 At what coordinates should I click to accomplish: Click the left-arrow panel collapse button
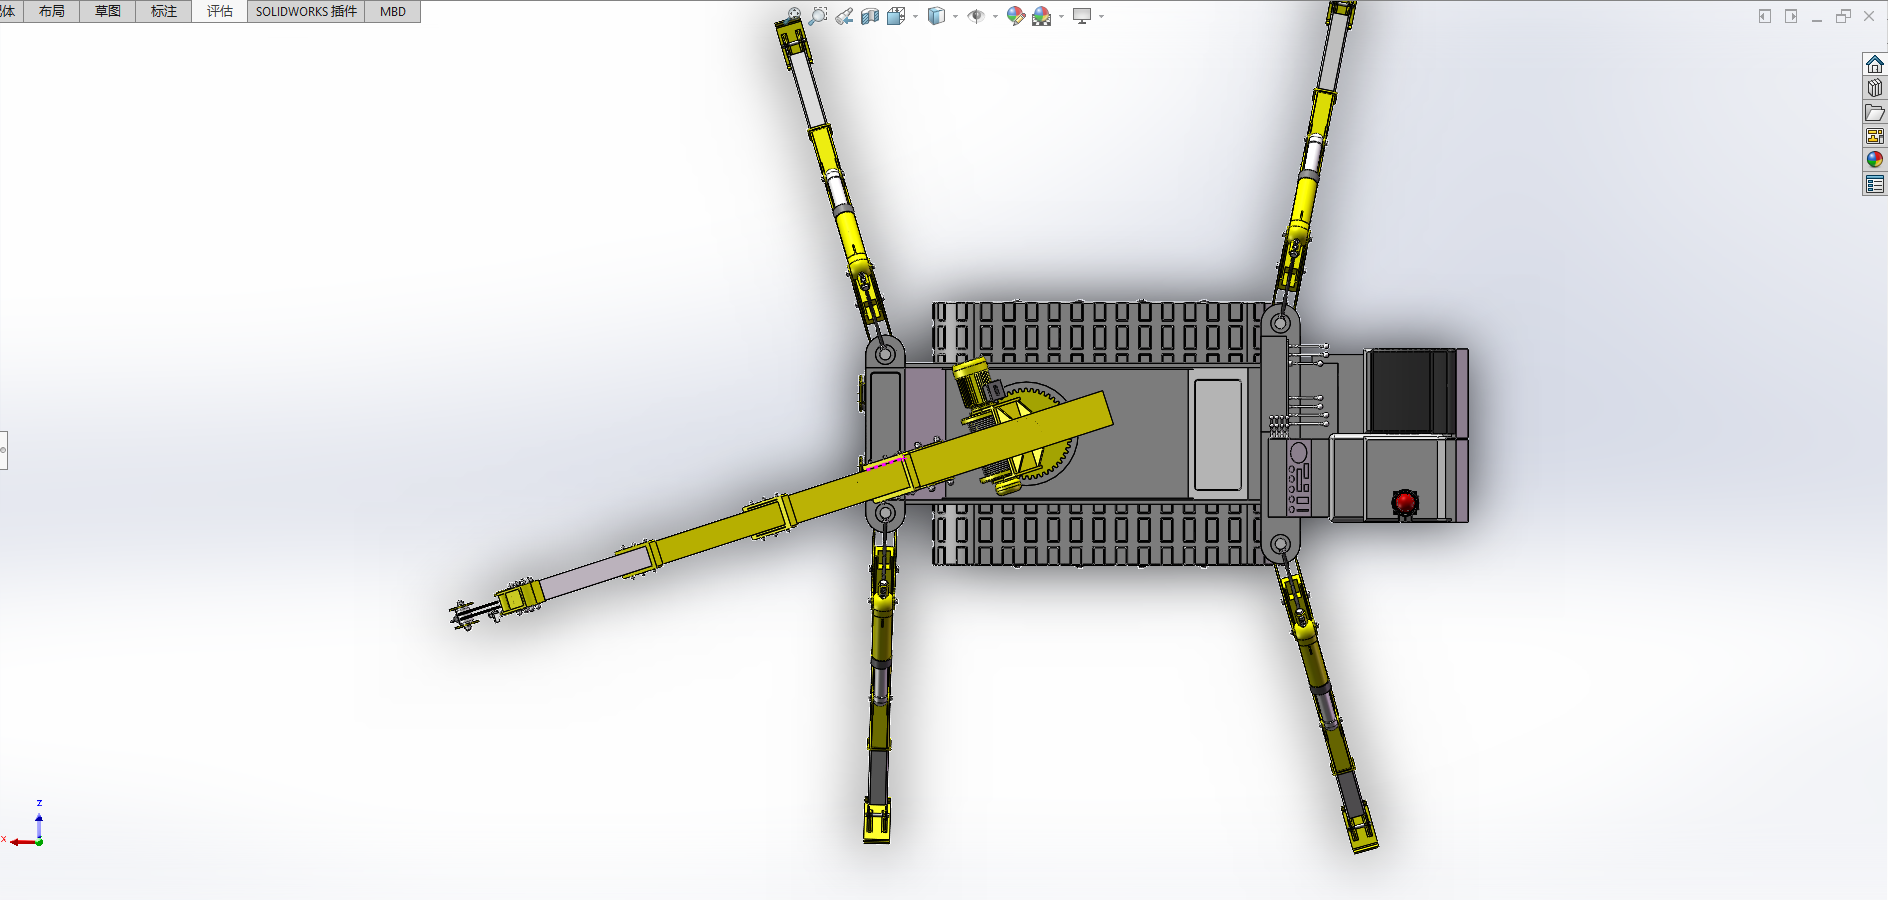click(x=1765, y=16)
